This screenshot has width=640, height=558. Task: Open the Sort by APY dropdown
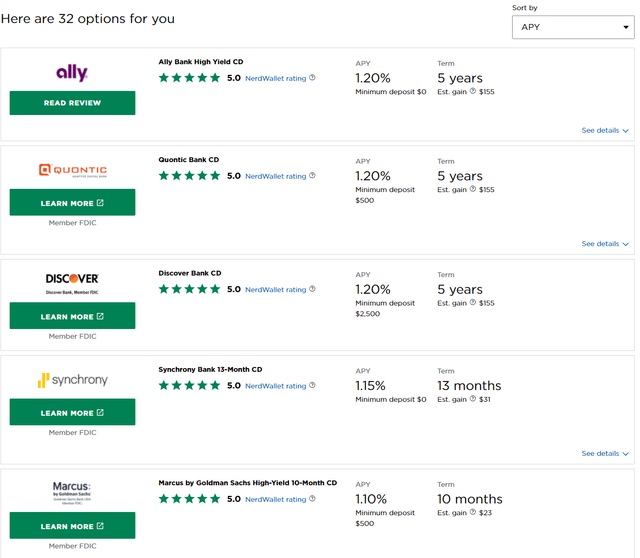tap(571, 27)
